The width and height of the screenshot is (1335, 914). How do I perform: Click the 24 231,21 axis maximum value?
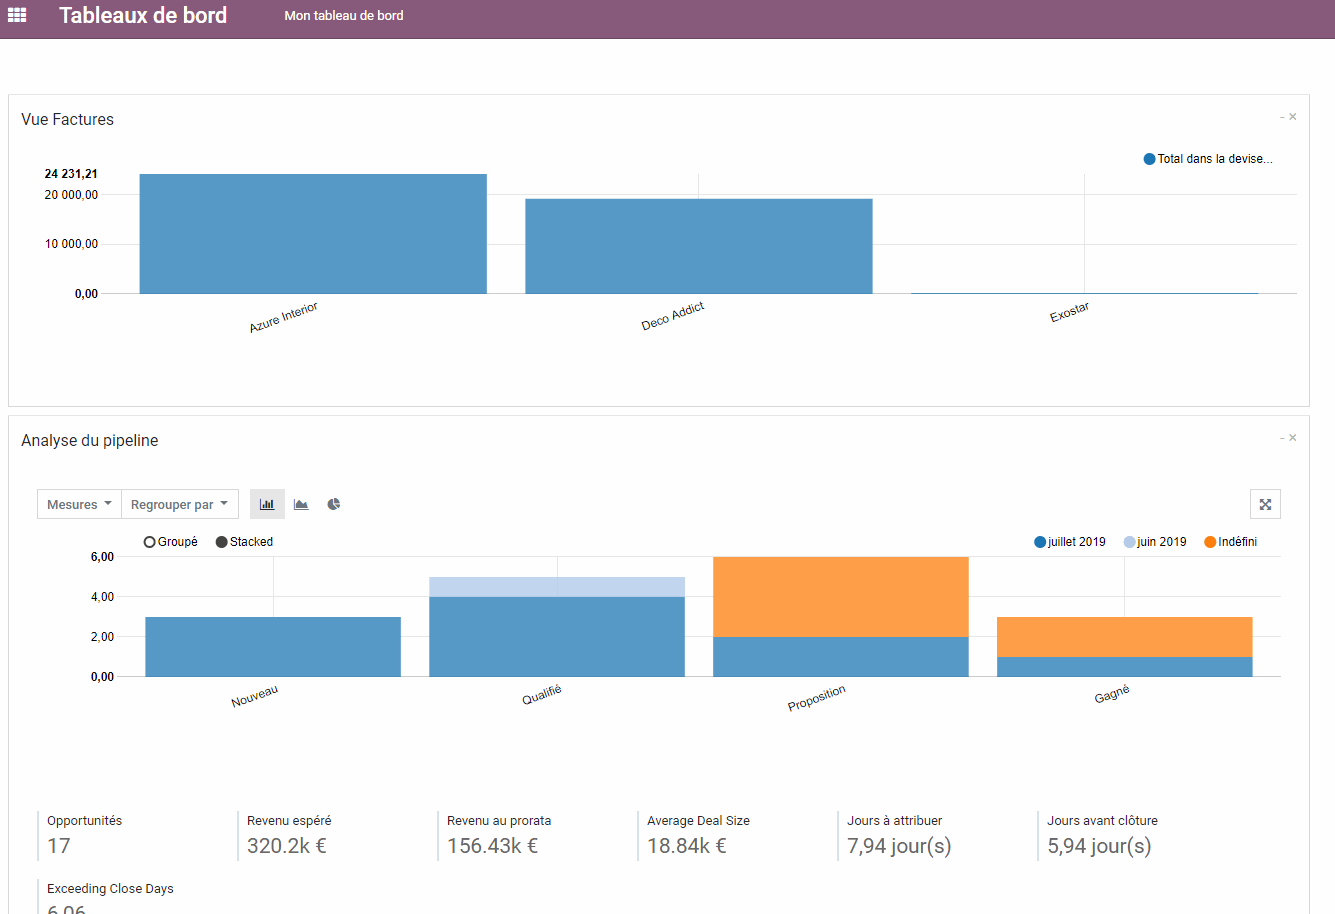71,174
